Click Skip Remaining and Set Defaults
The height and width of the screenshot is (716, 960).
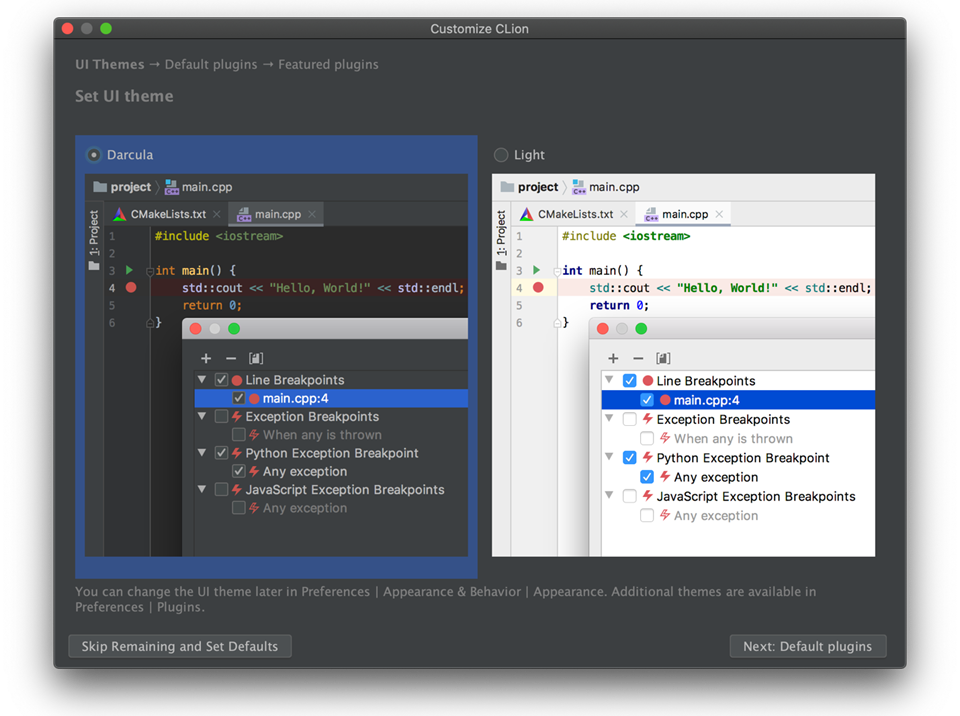coord(180,646)
